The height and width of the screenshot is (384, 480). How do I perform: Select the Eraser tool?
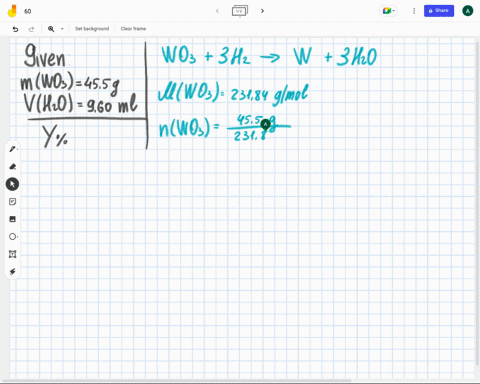(x=12, y=166)
